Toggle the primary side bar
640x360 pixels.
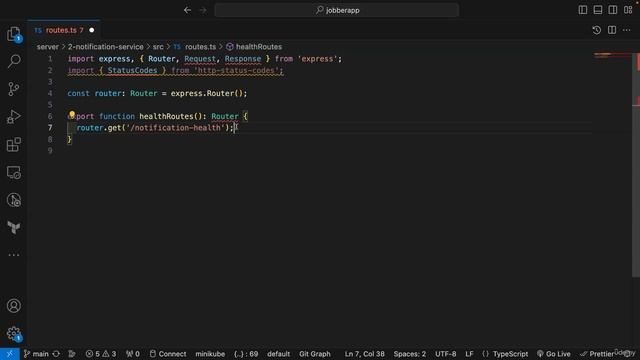pyautogui.click(x=583, y=10)
